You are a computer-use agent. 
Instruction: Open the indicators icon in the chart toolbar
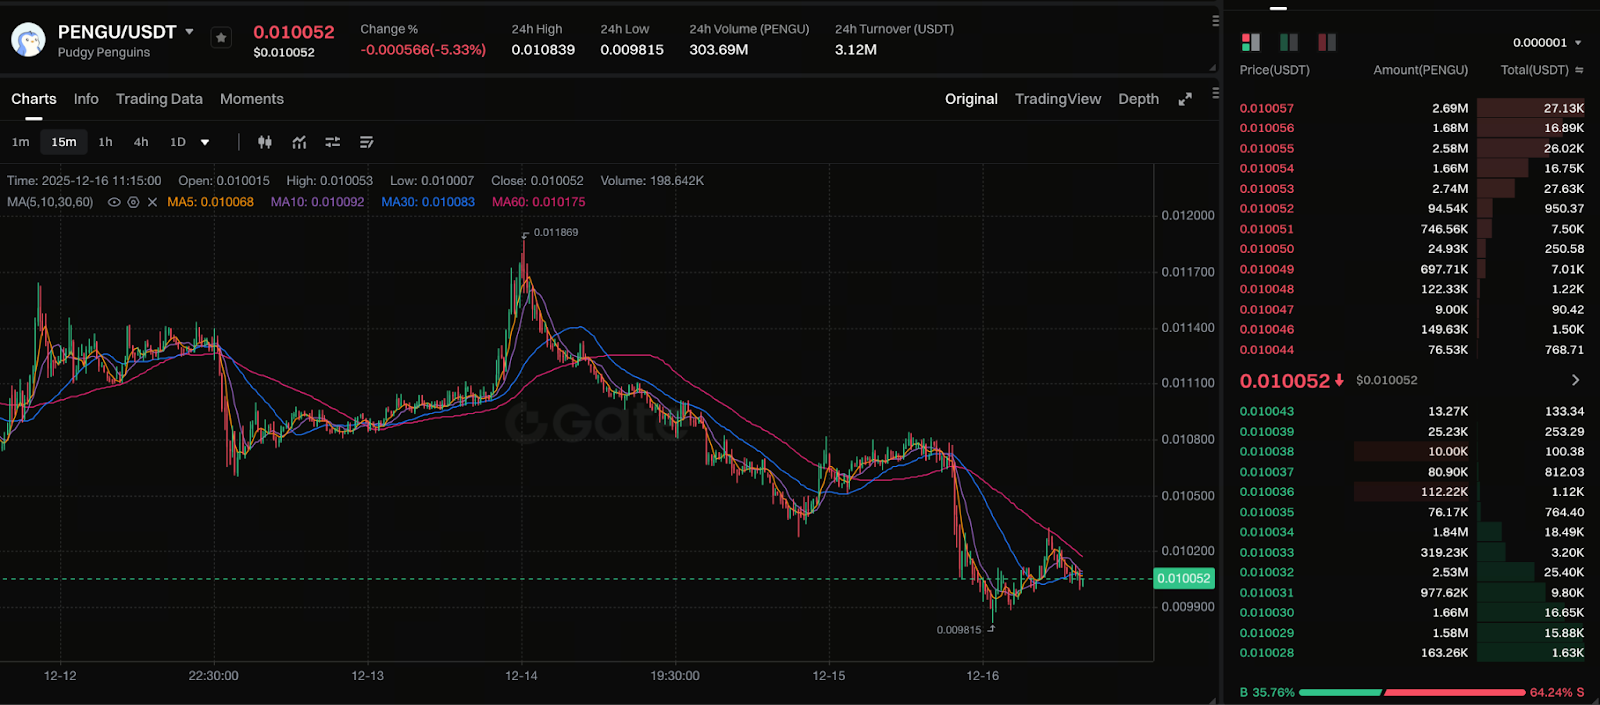pyautogui.click(x=299, y=142)
